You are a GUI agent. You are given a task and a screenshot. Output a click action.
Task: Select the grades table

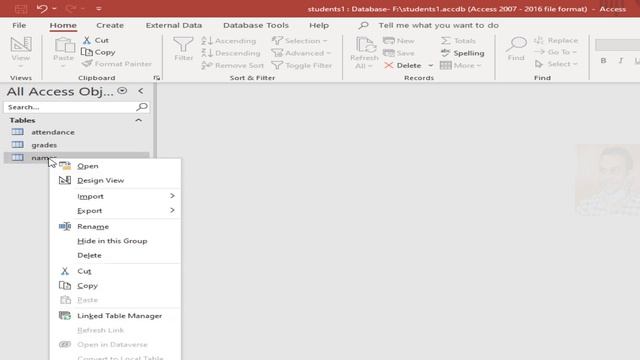pos(77,145)
